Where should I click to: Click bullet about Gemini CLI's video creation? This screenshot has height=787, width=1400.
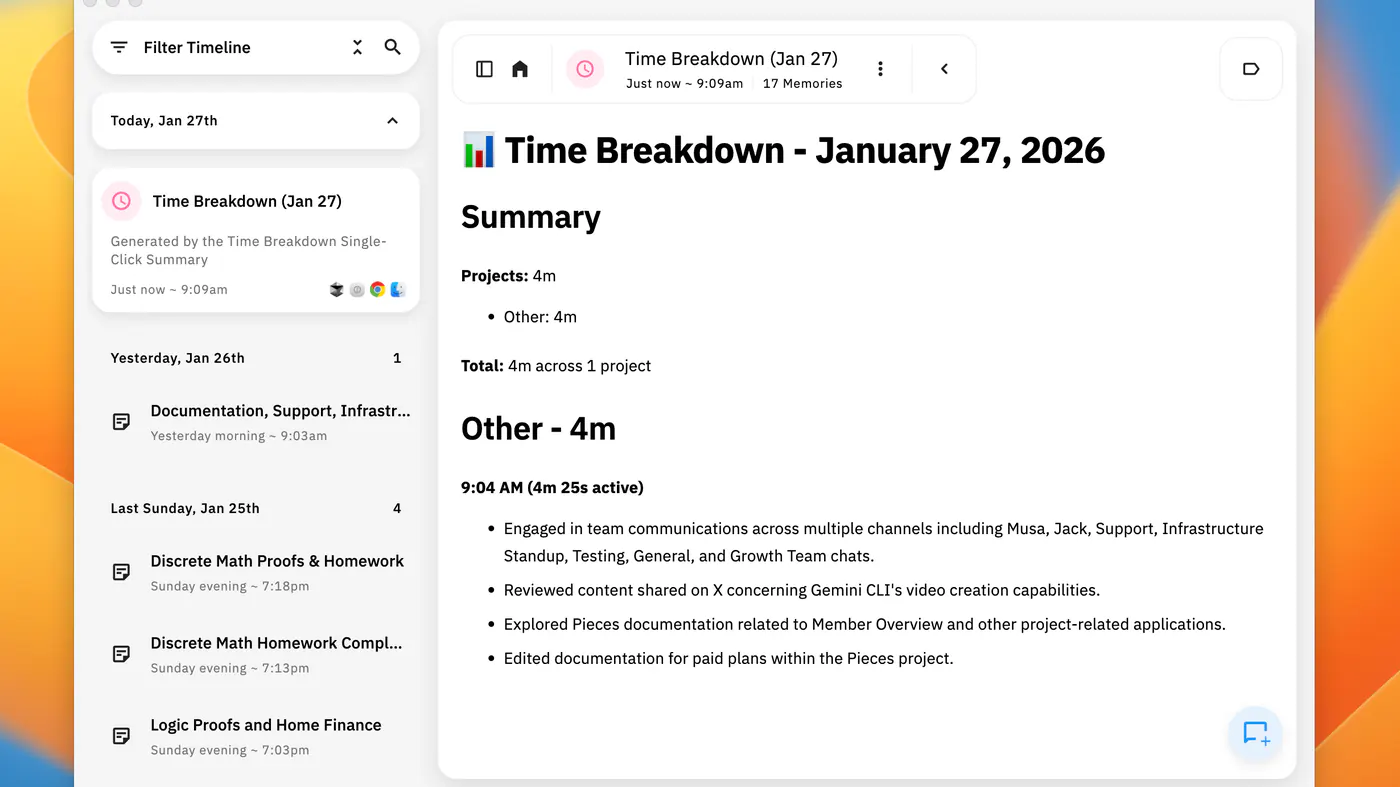point(802,590)
